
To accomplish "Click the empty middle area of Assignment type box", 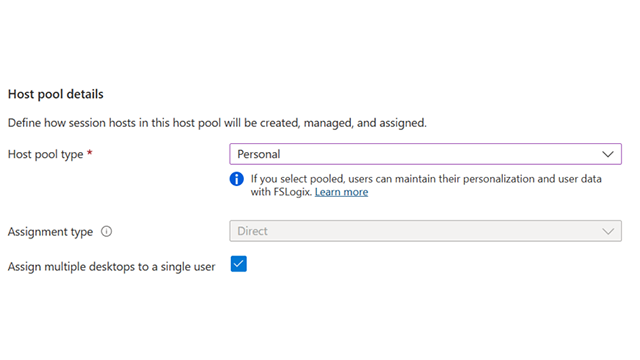I will click(x=435, y=231).
